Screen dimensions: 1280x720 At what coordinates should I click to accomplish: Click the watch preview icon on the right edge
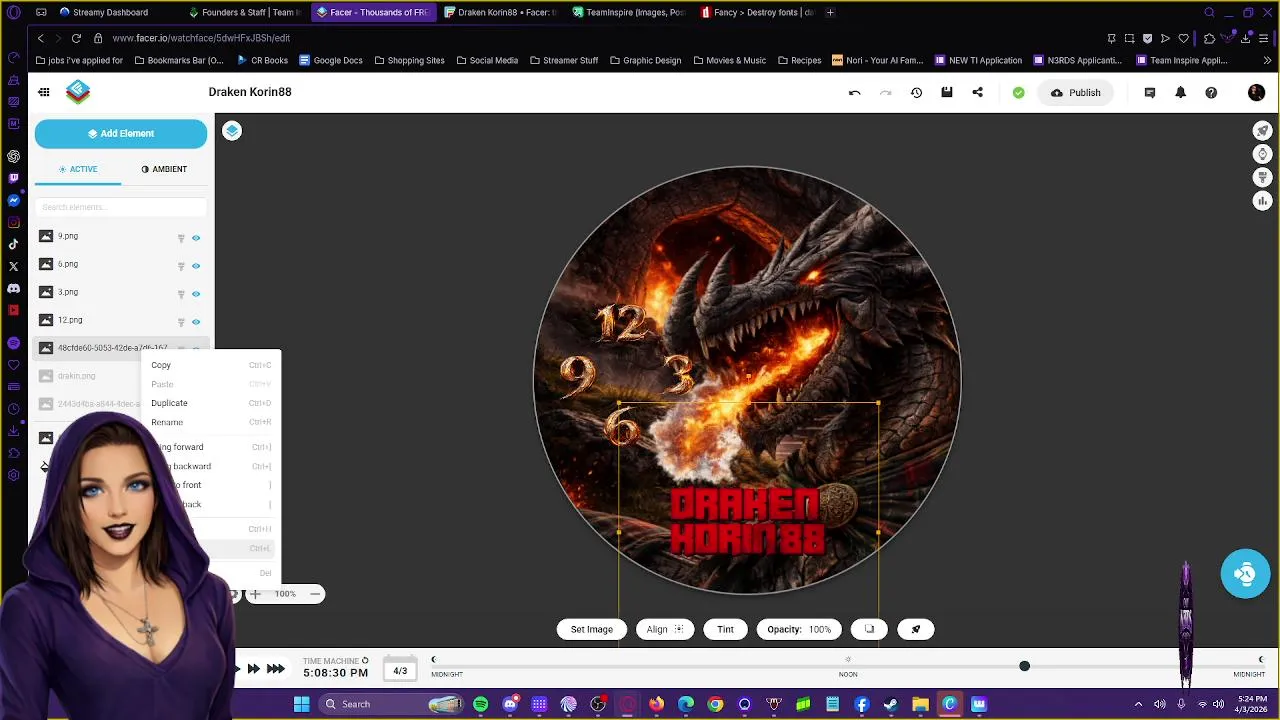click(1262, 154)
